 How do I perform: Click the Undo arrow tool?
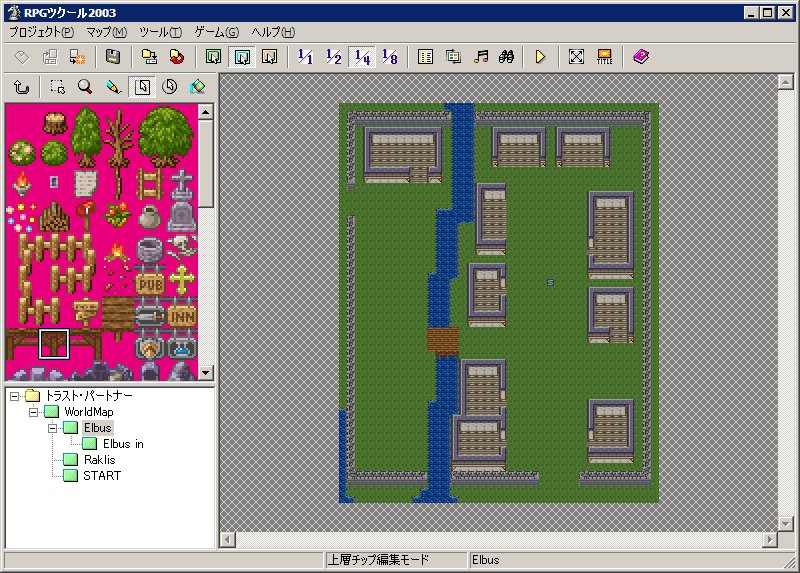coord(21,87)
